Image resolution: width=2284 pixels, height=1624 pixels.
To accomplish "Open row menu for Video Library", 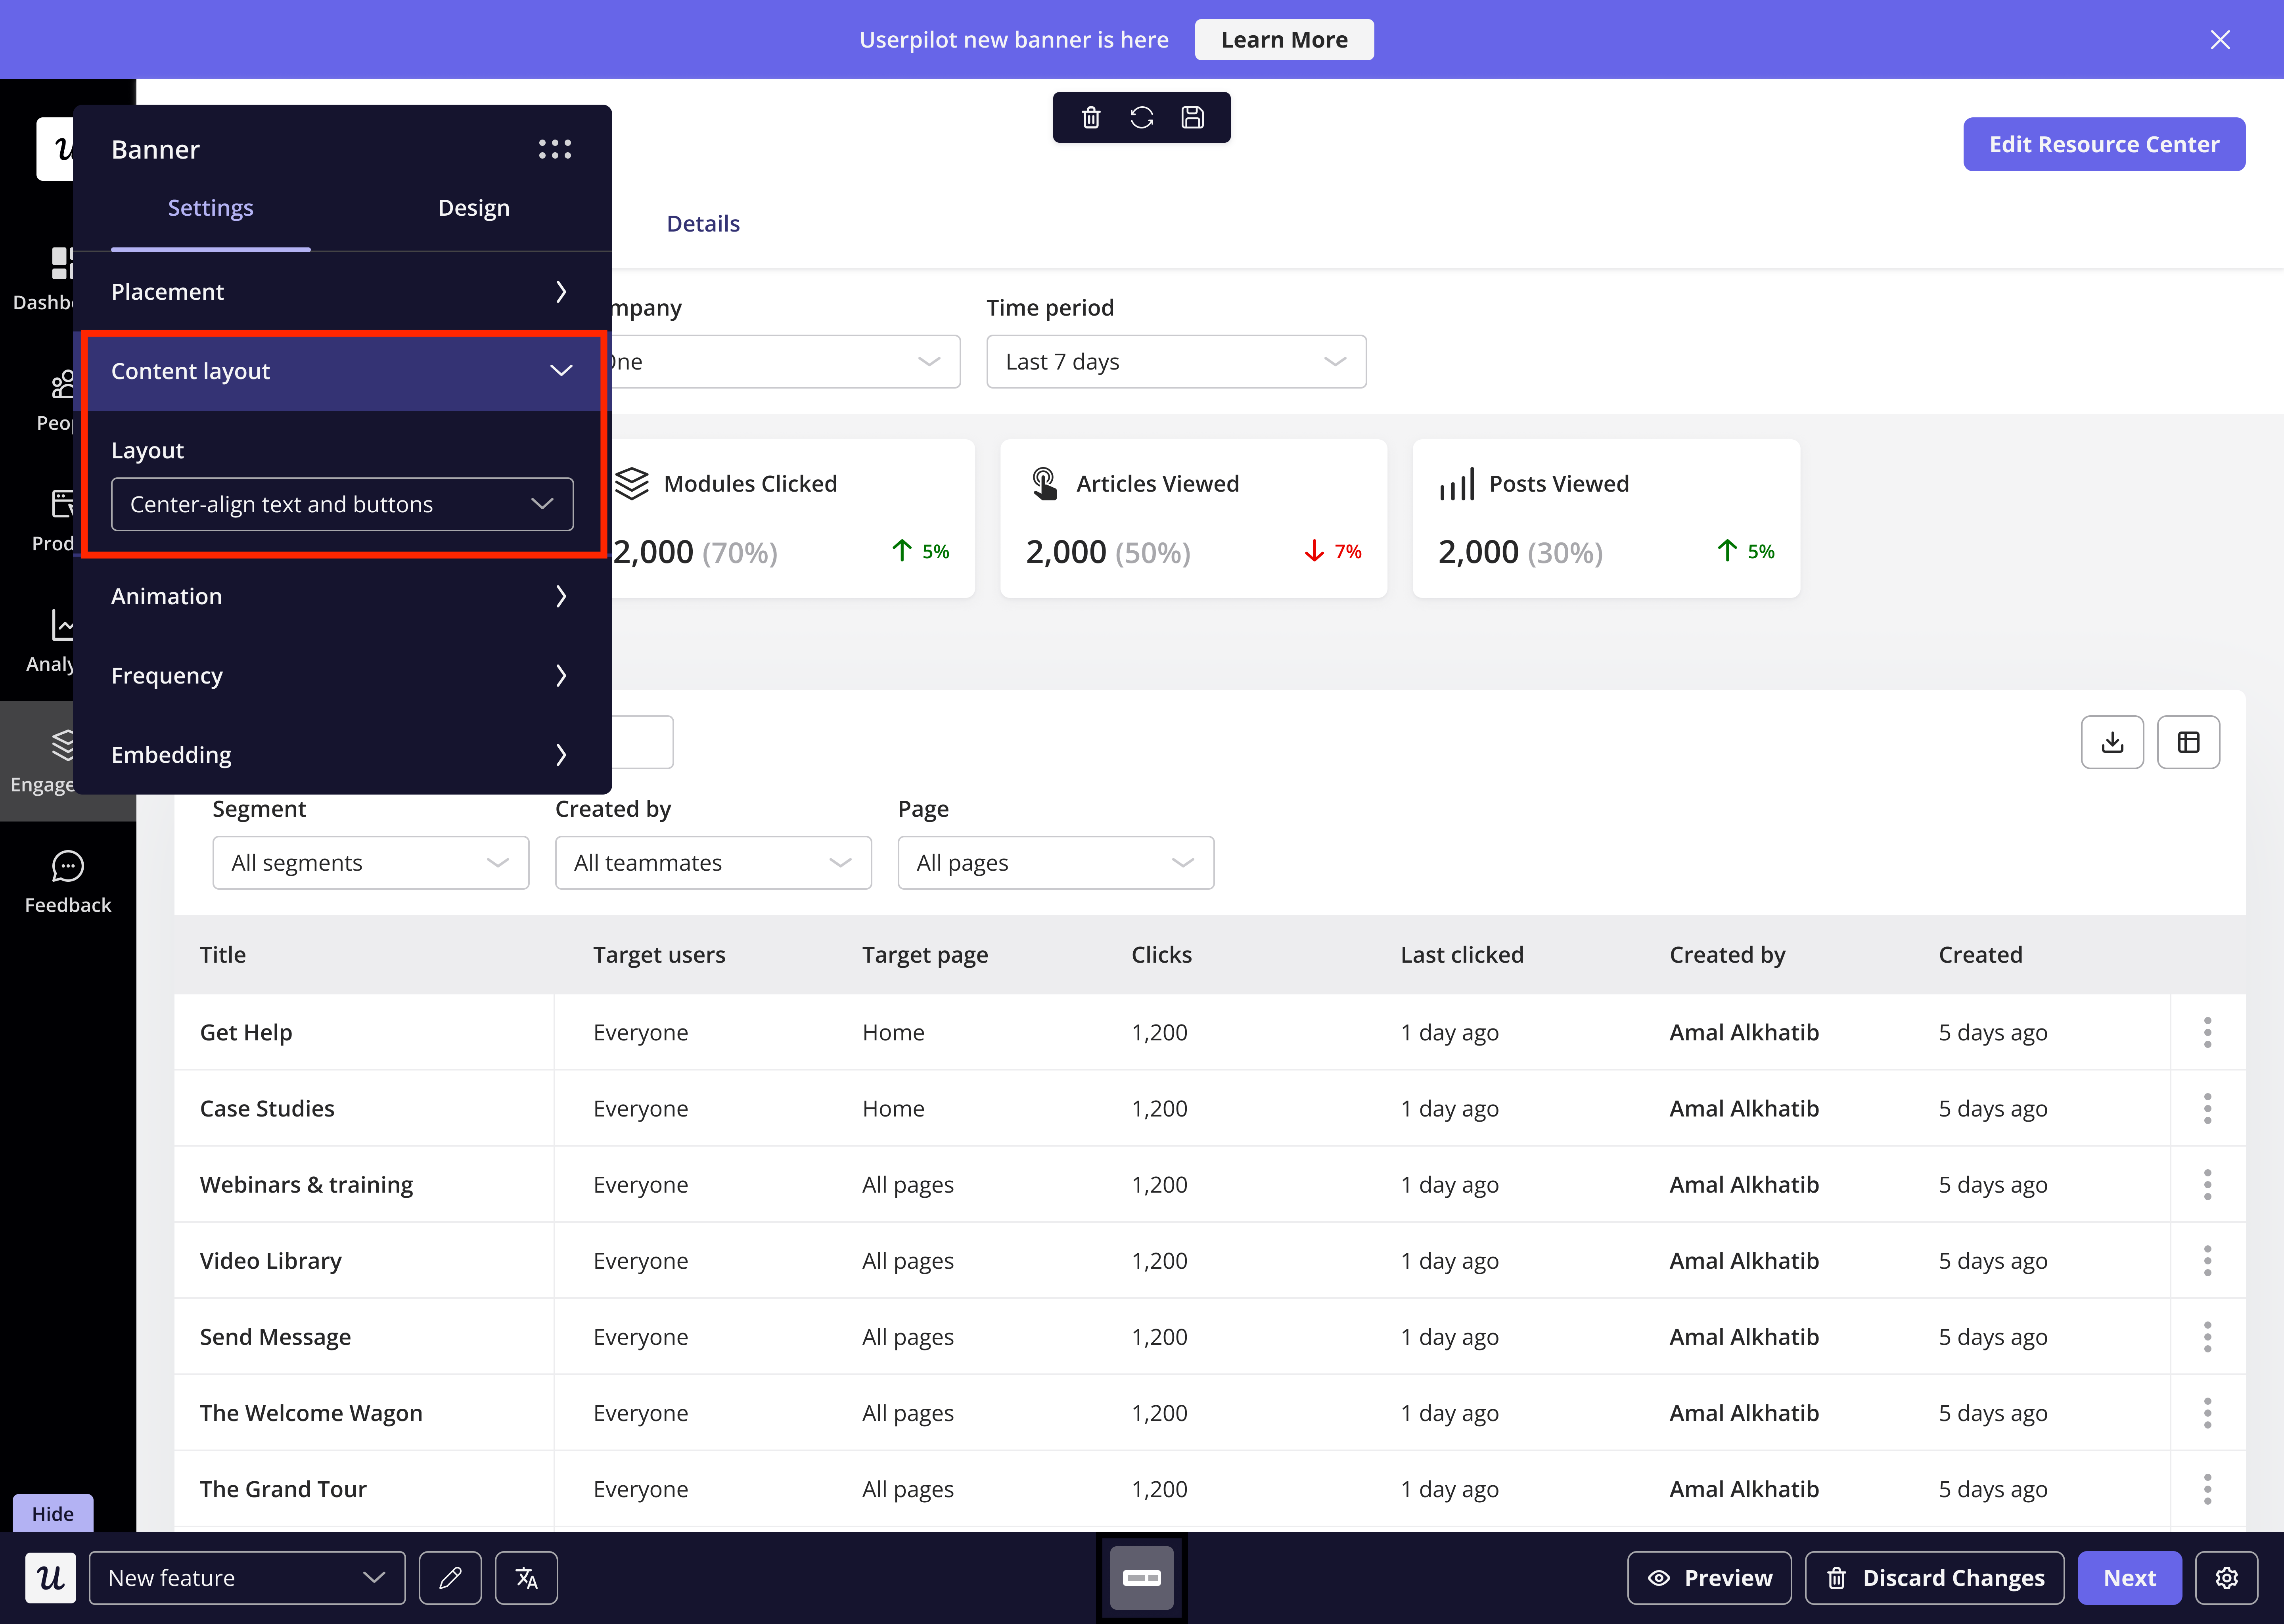I will click(2207, 1261).
